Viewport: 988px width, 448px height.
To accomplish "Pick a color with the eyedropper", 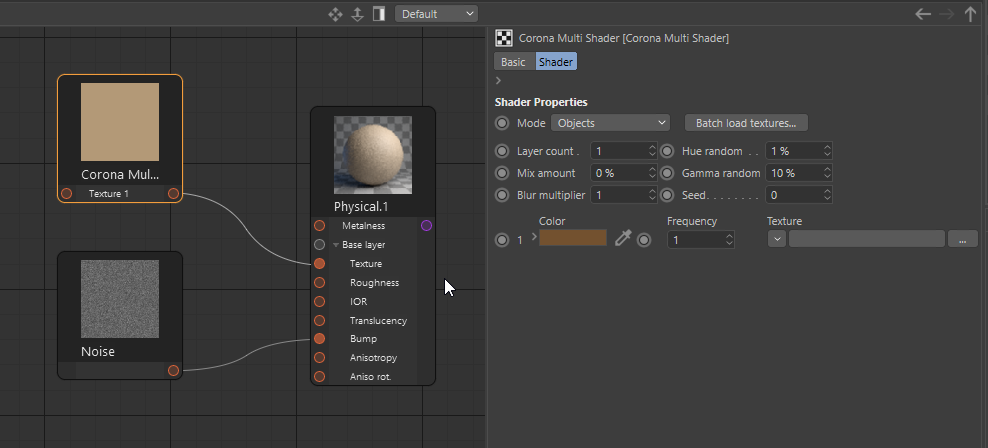I will point(623,238).
